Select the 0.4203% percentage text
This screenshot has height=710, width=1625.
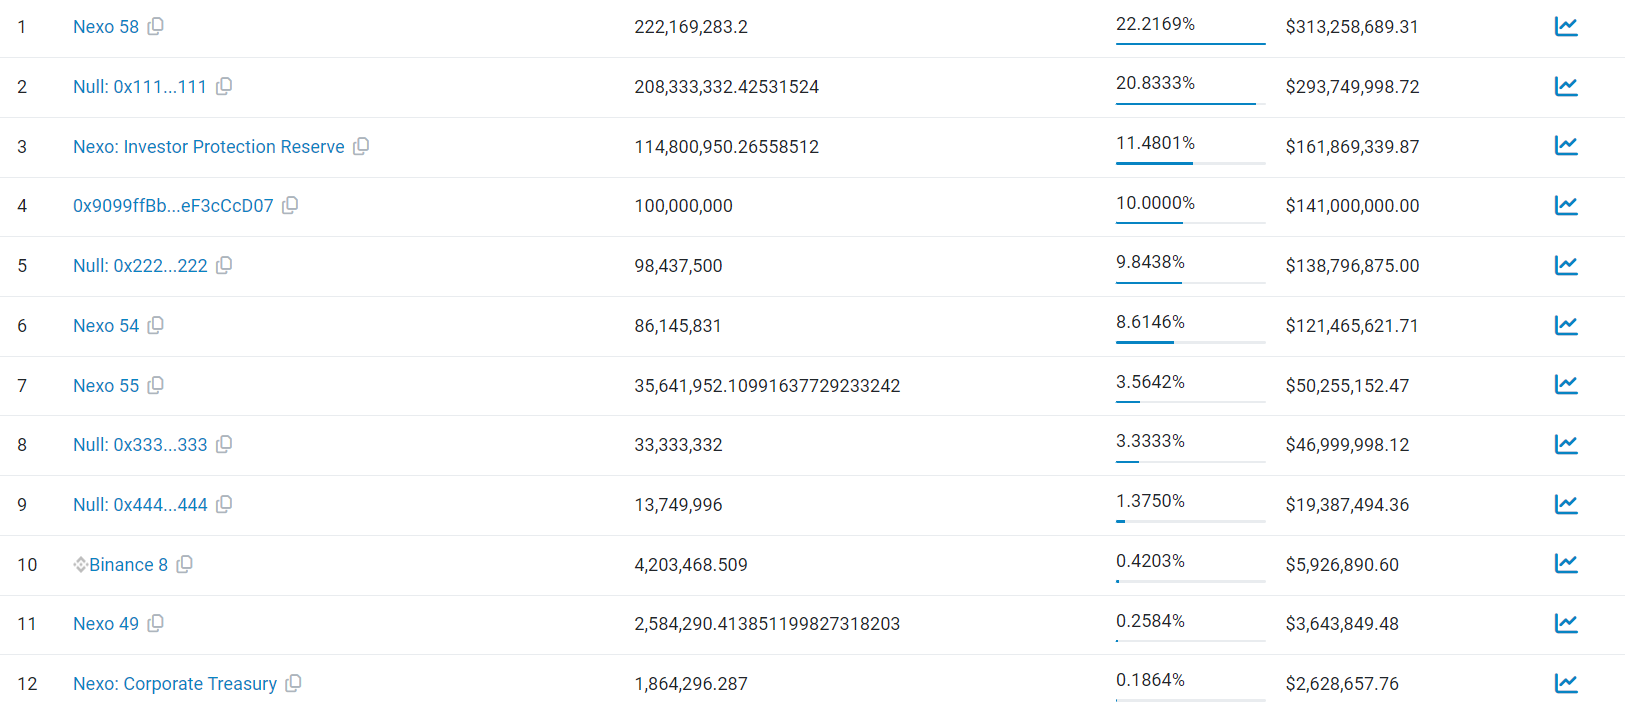pos(1150,561)
